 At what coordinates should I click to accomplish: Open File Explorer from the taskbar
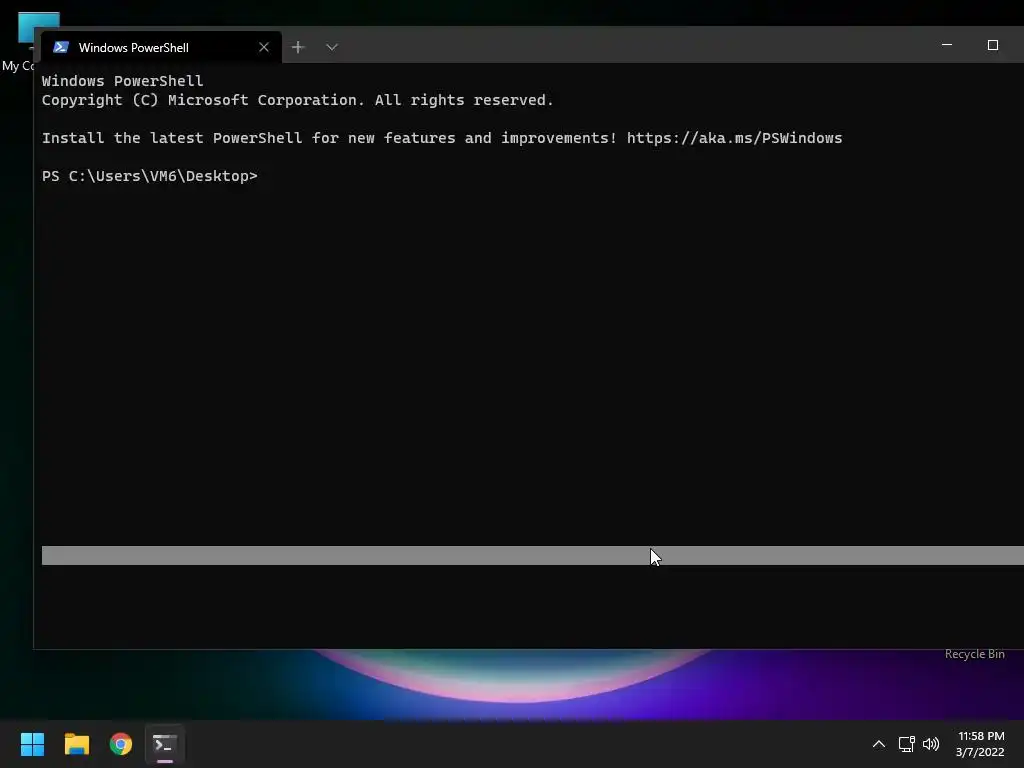[76, 744]
